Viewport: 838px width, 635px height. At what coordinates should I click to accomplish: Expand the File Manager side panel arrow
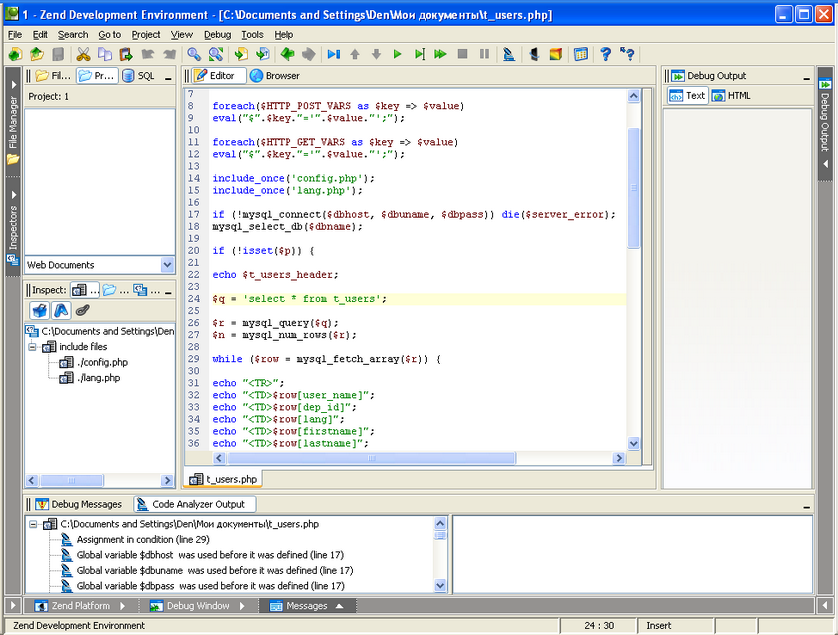coord(14,85)
